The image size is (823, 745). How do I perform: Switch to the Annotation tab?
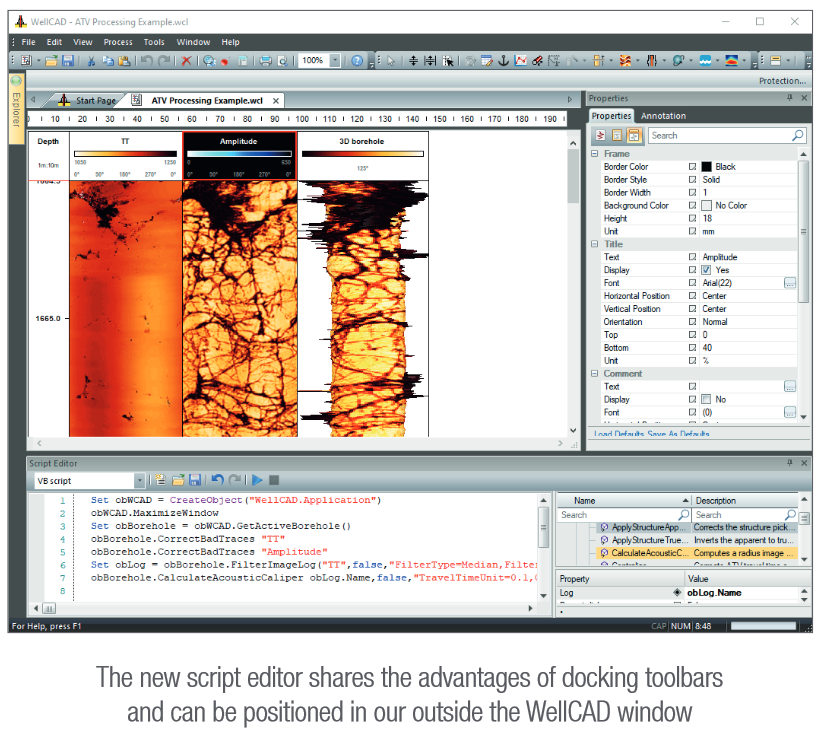coord(663,116)
